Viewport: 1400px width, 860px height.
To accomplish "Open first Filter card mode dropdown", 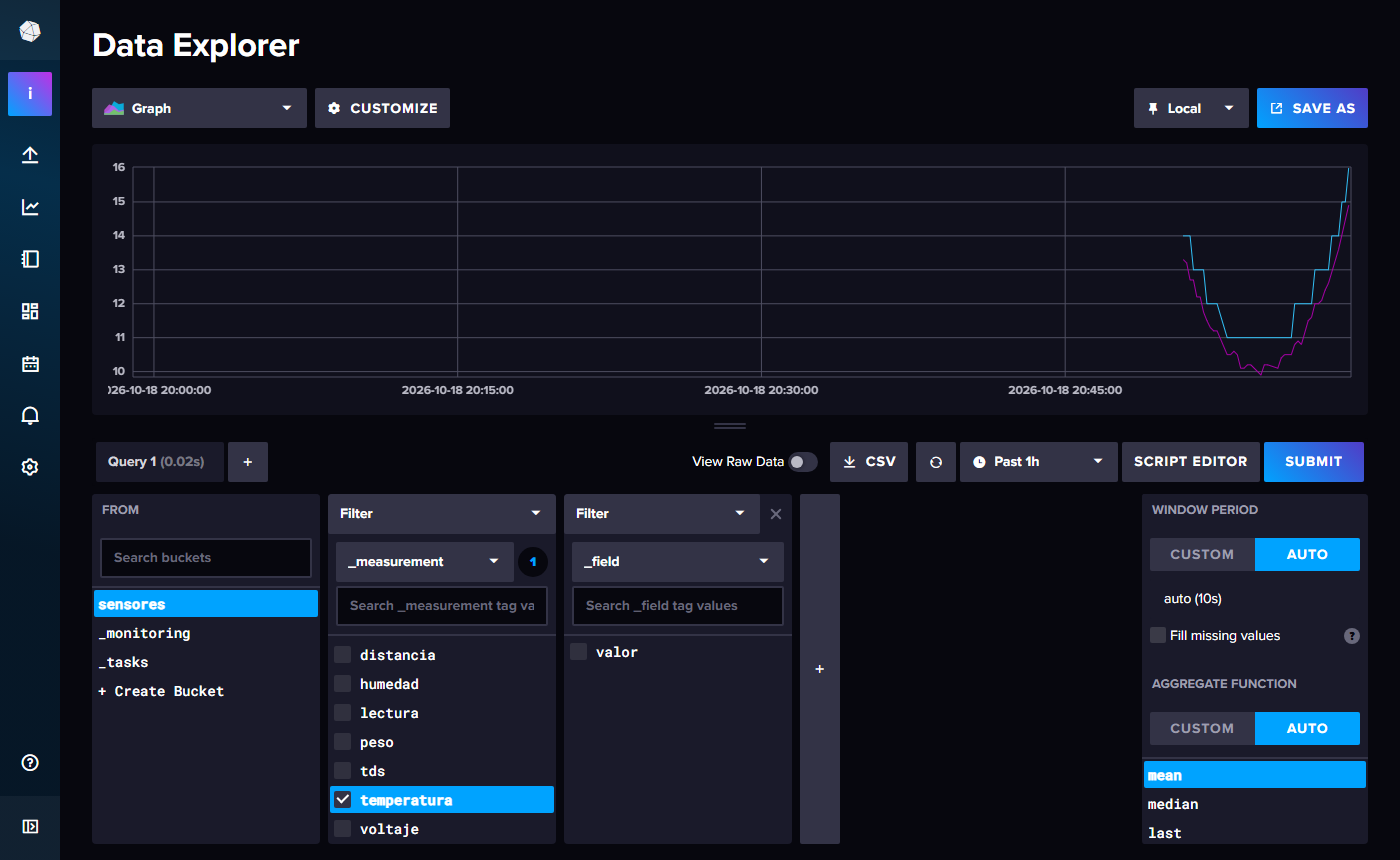I will [442, 513].
